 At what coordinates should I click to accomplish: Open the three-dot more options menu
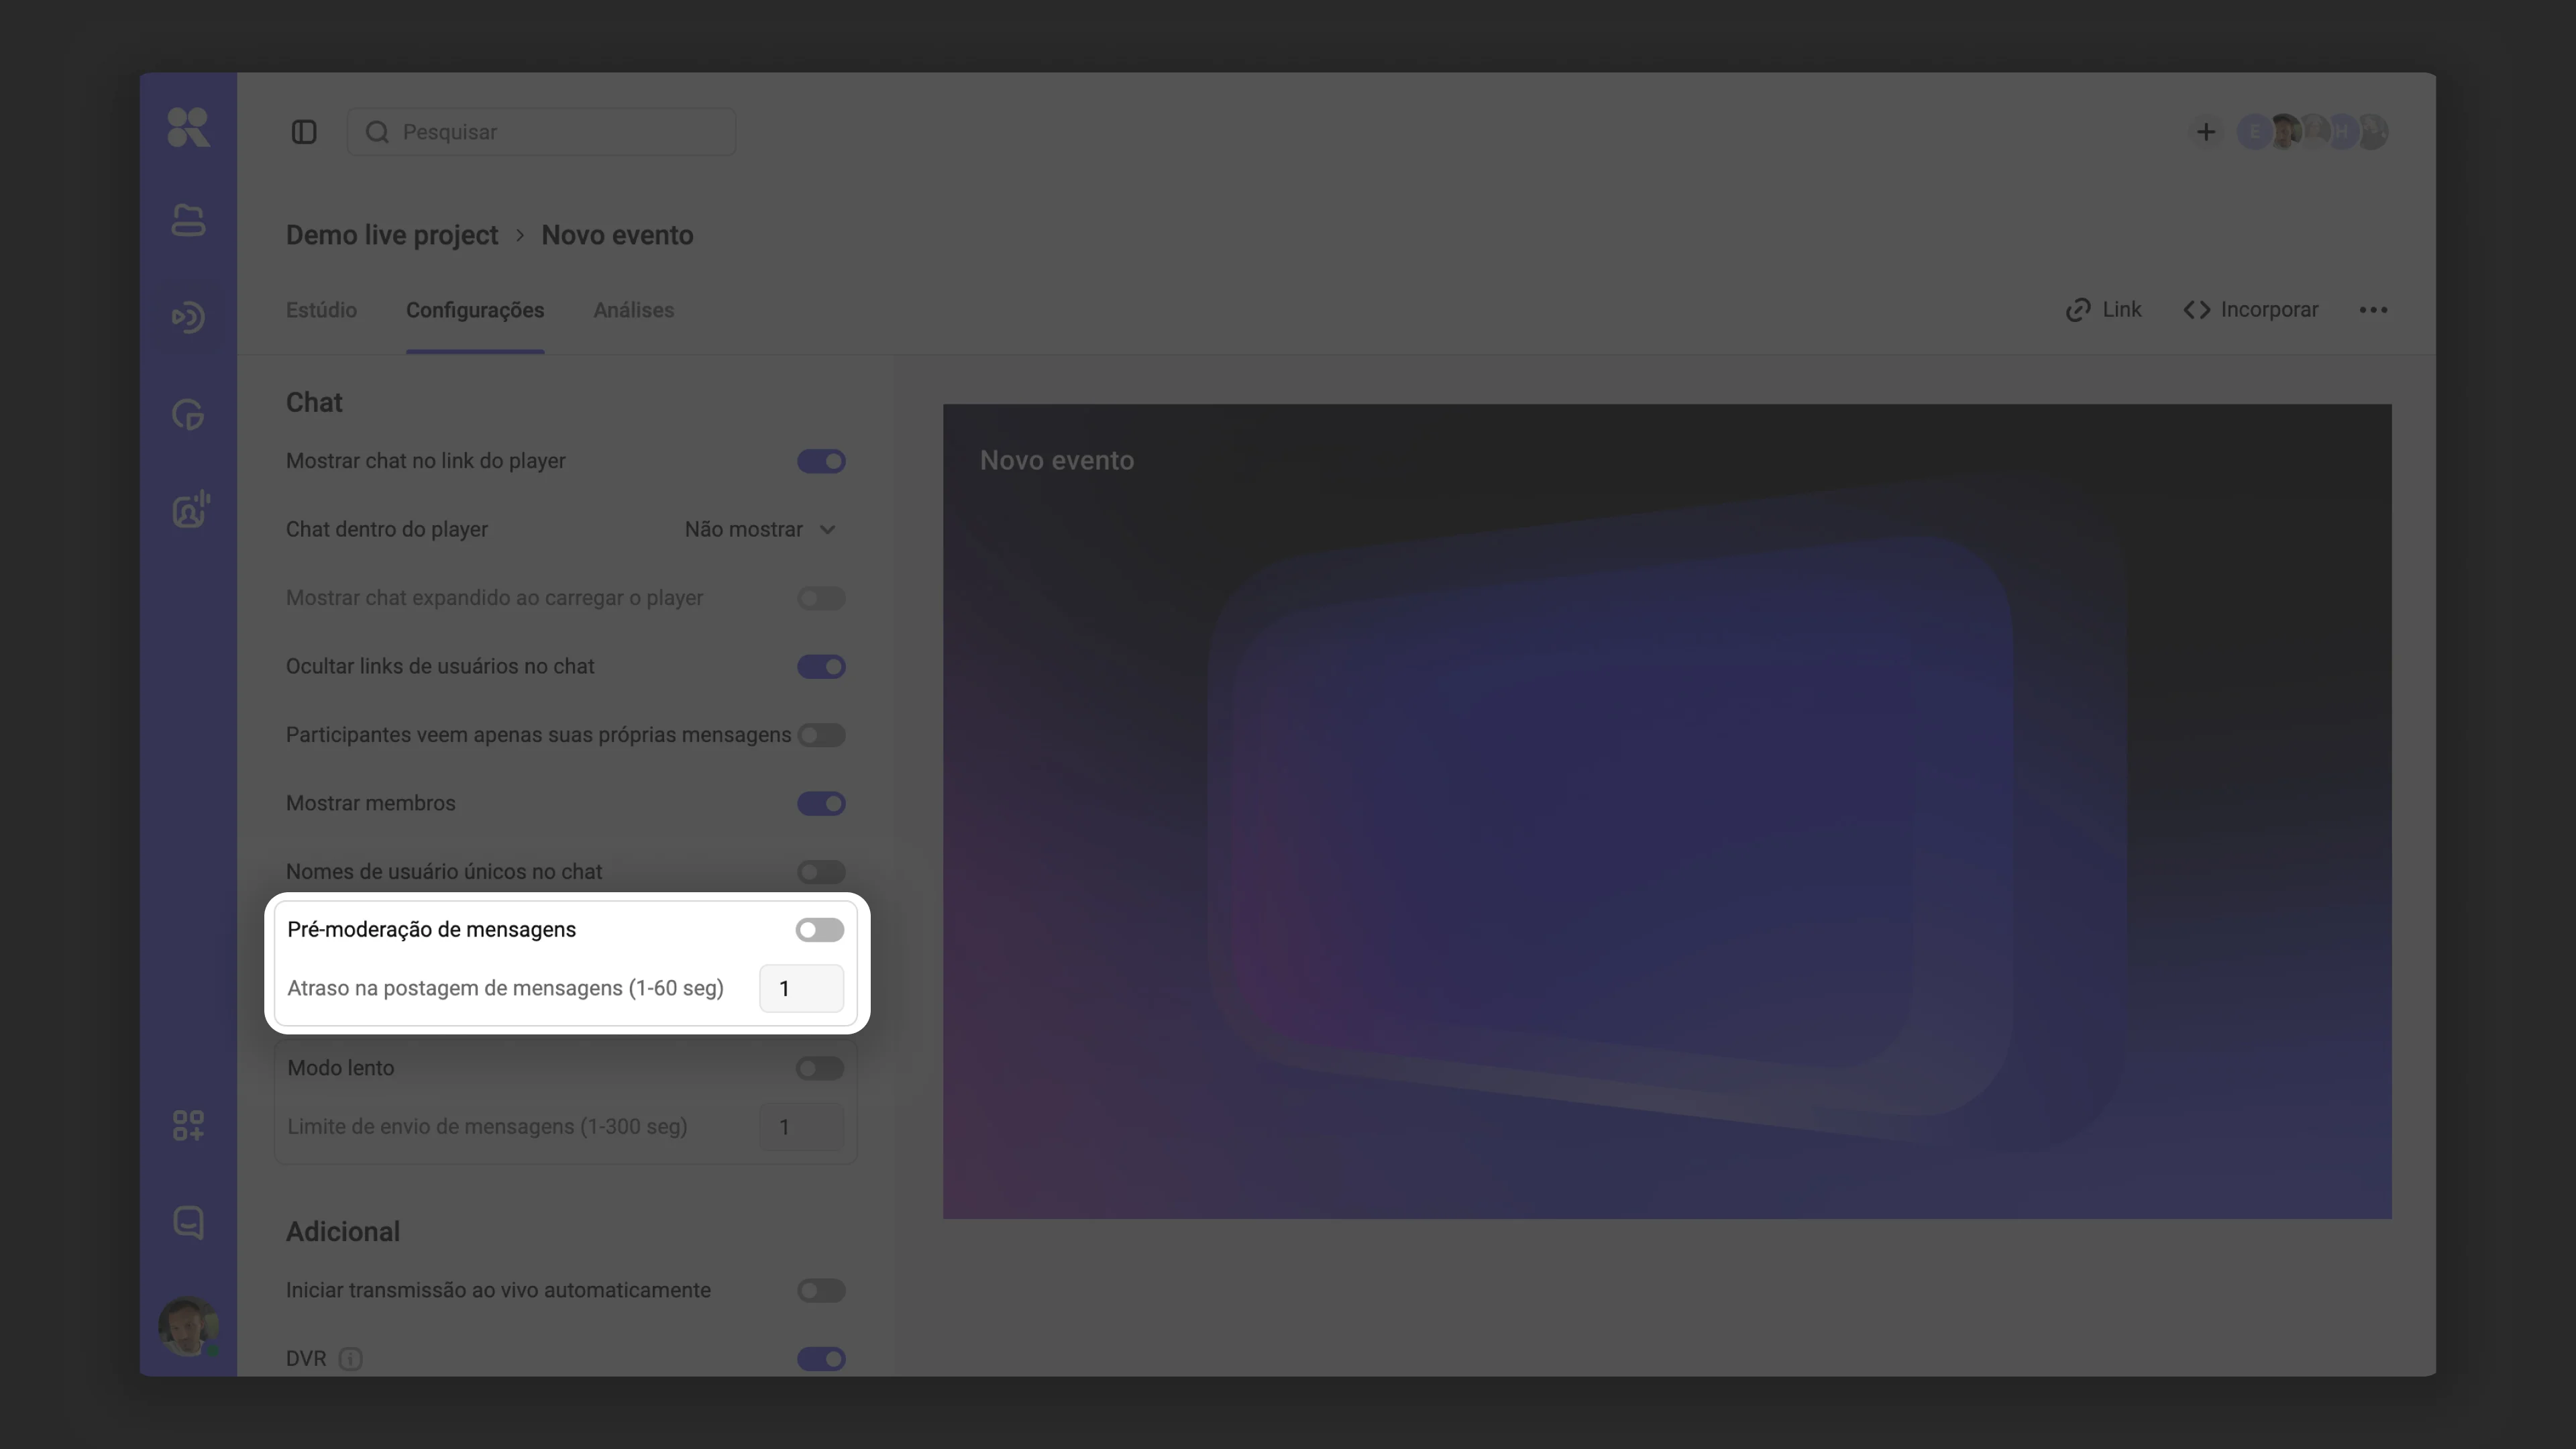tap(2373, 310)
